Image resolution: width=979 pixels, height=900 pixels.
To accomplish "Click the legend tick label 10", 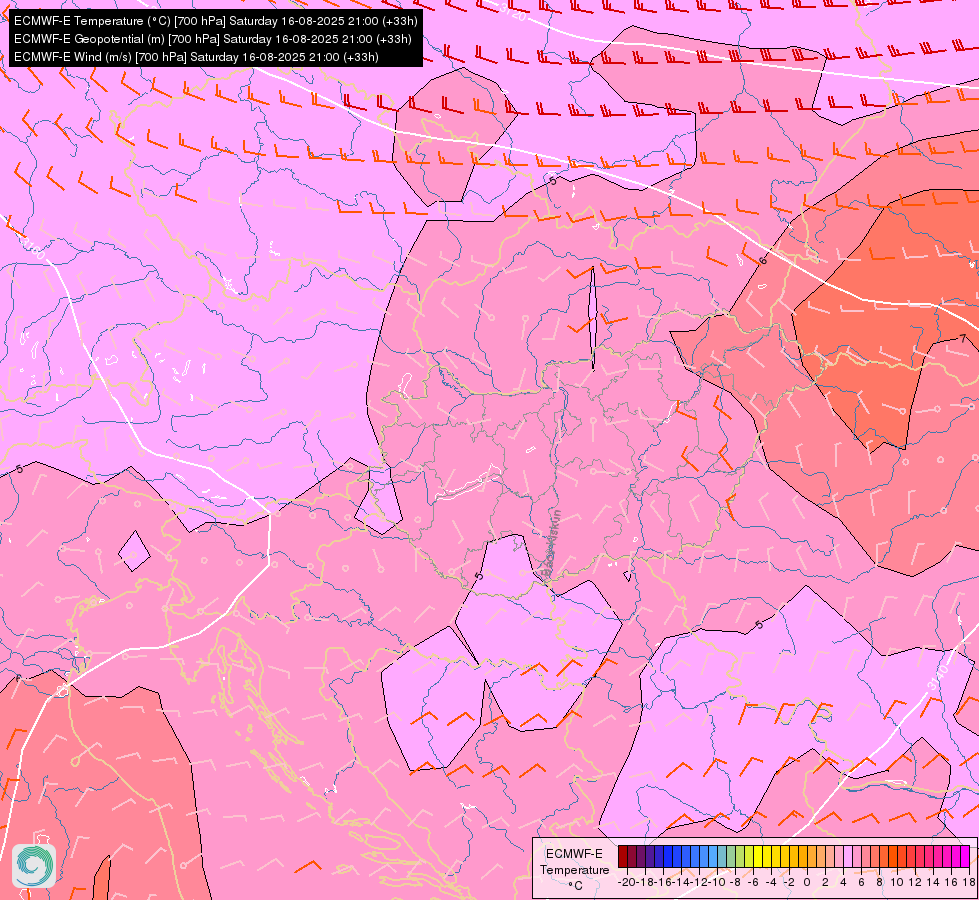I will pos(897,882).
